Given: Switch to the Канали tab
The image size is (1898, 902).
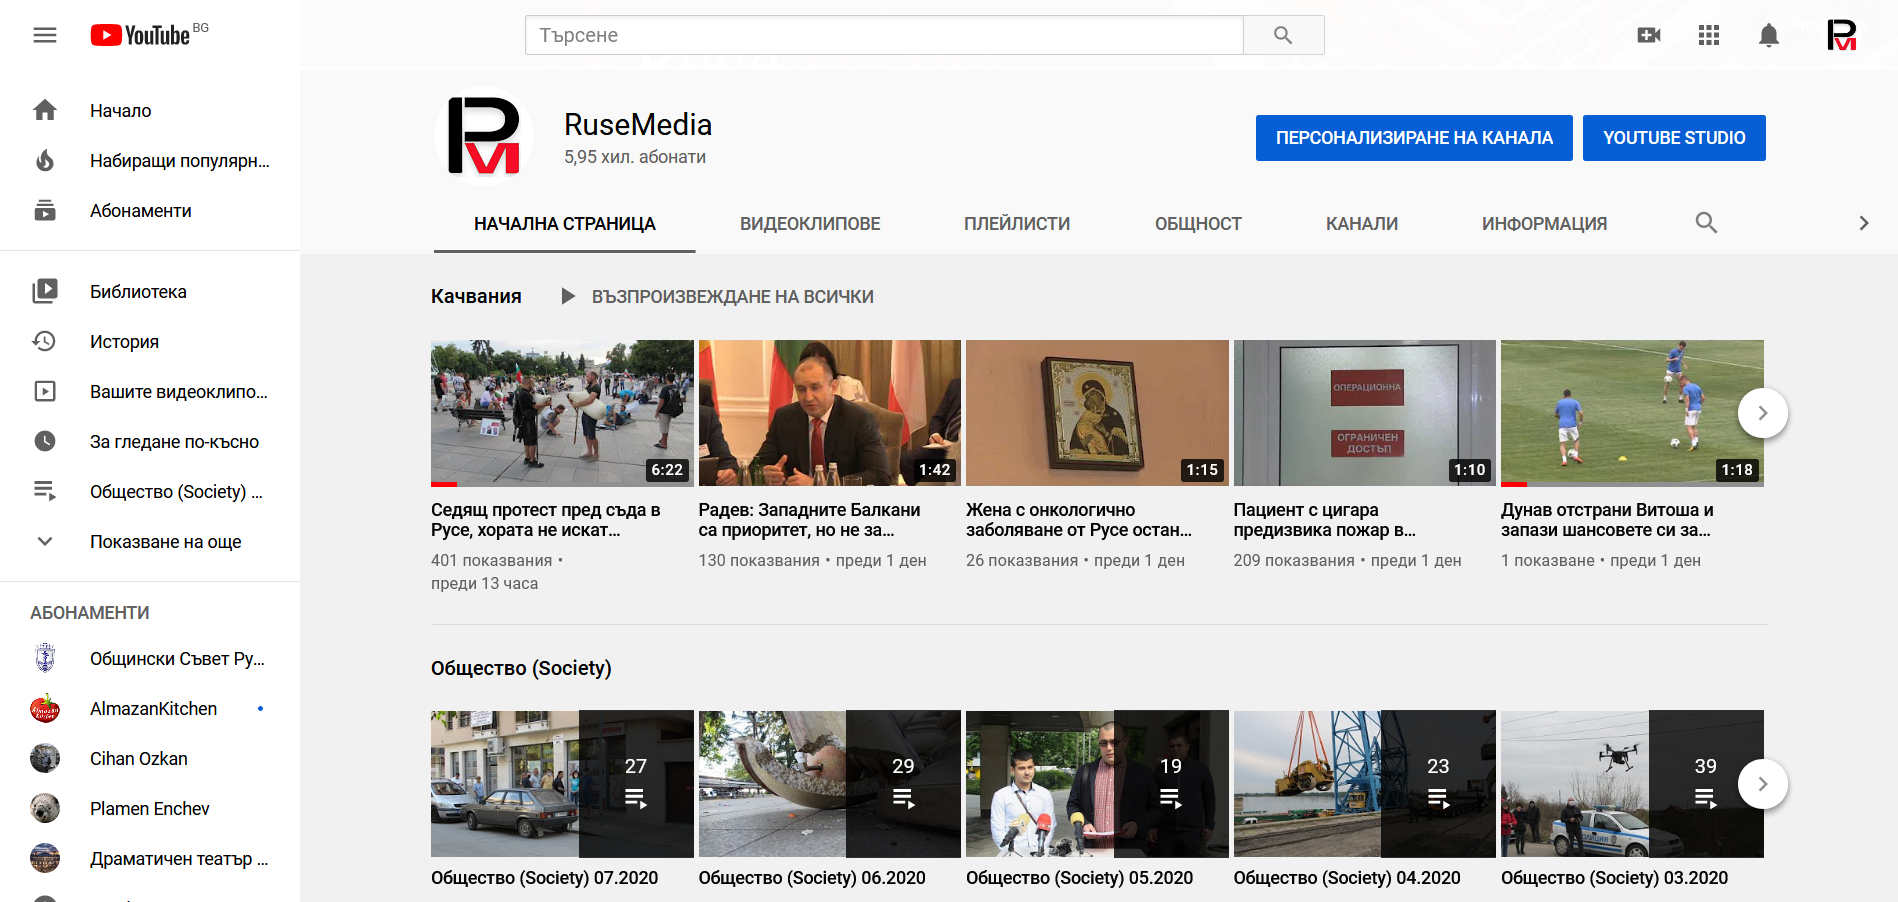Looking at the screenshot, I should point(1362,224).
